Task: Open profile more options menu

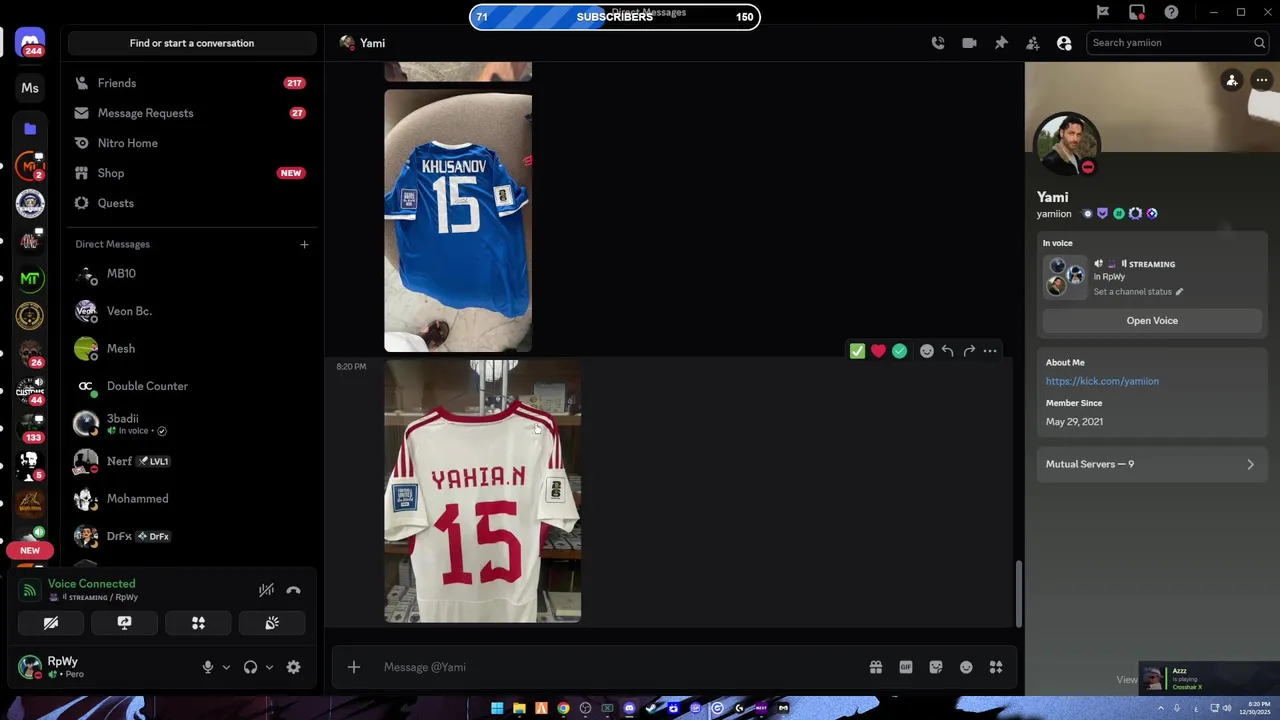Action: [1262, 81]
